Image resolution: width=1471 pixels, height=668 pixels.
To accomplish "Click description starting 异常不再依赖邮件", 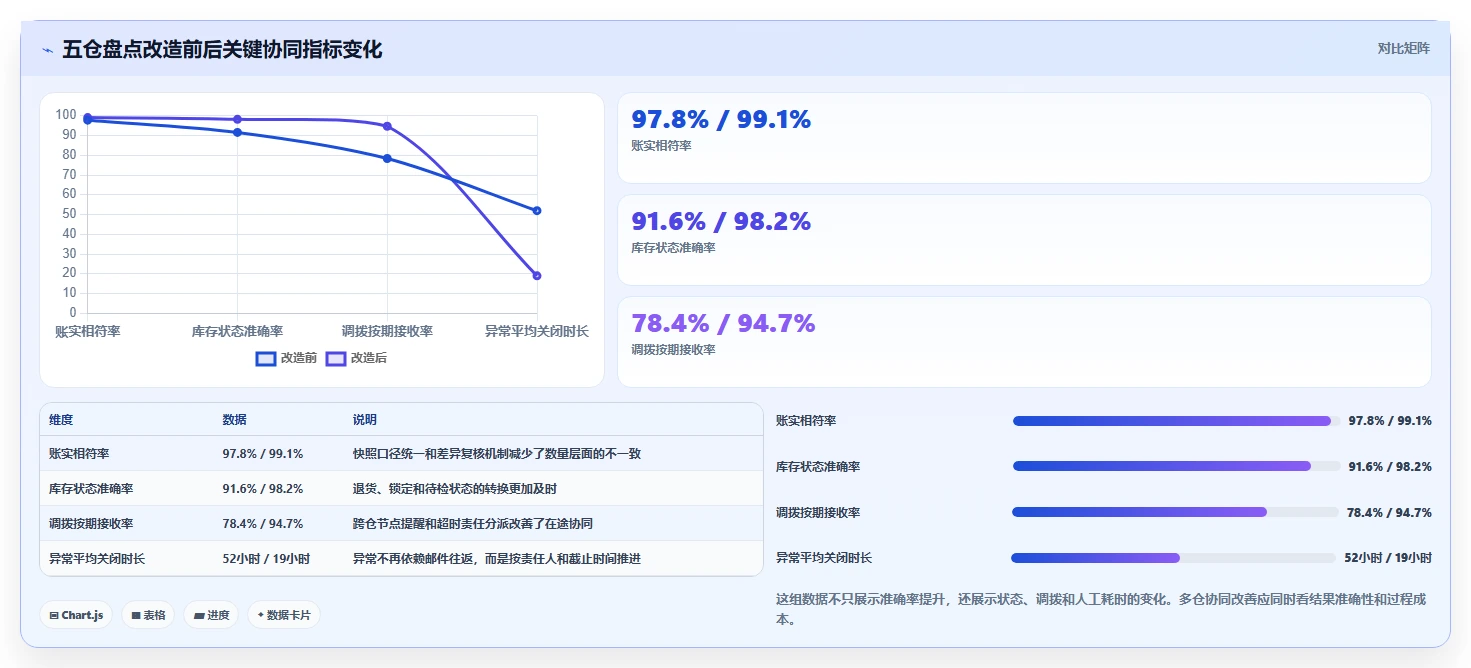I will pyautogui.click(x=497, y=559).
